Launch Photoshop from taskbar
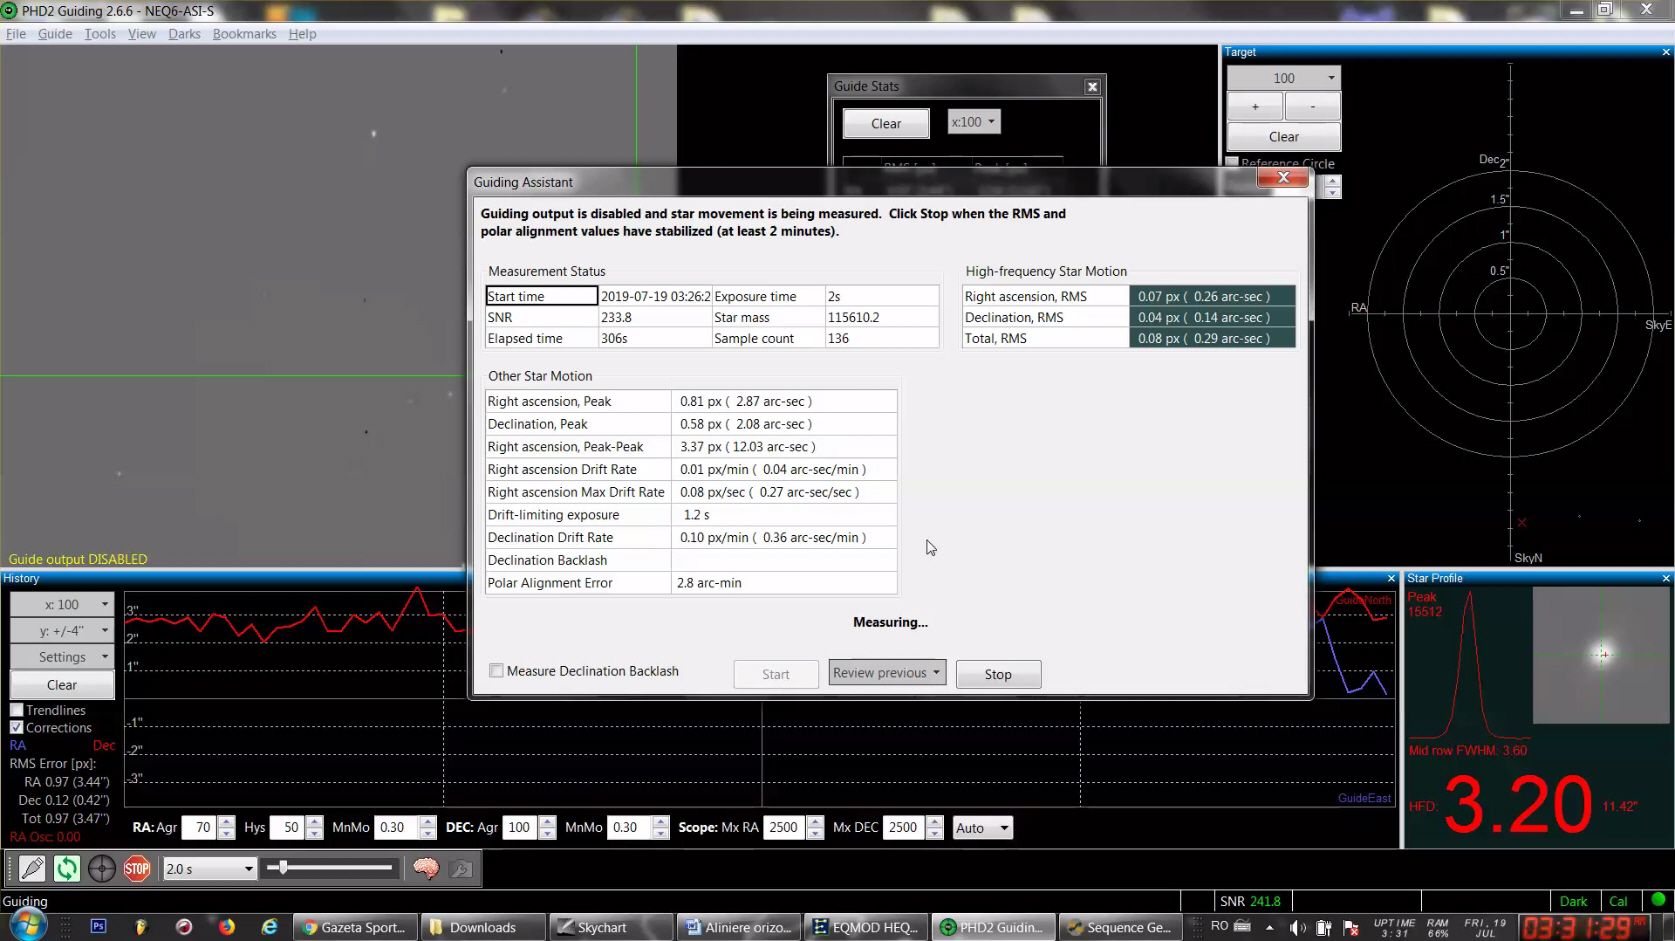The width and height of the screenshot is (1675, 941). 98,927
